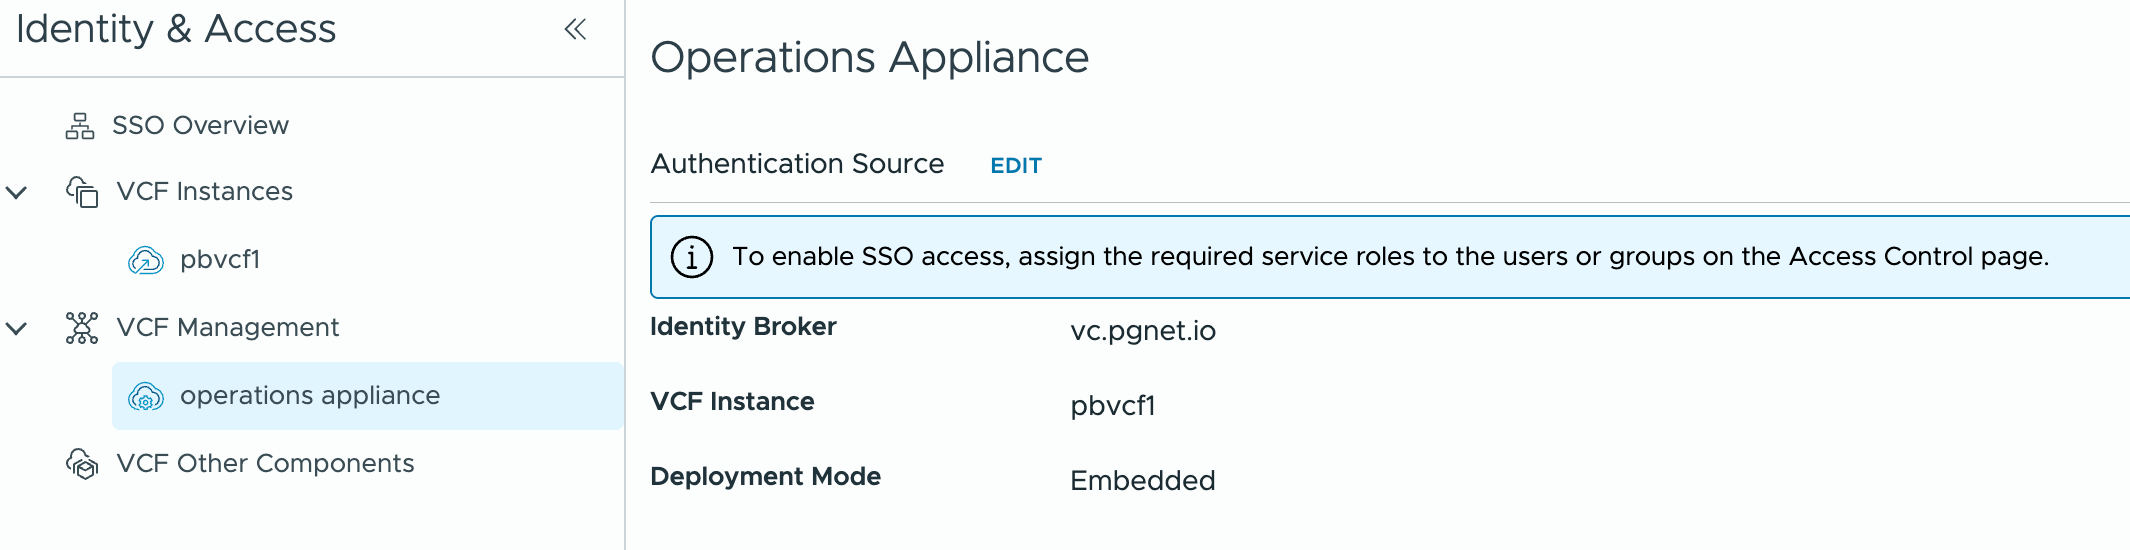2130x550 pixels.
Task: Click the SSO access banner message text
Action: [x=1390, y=257]
